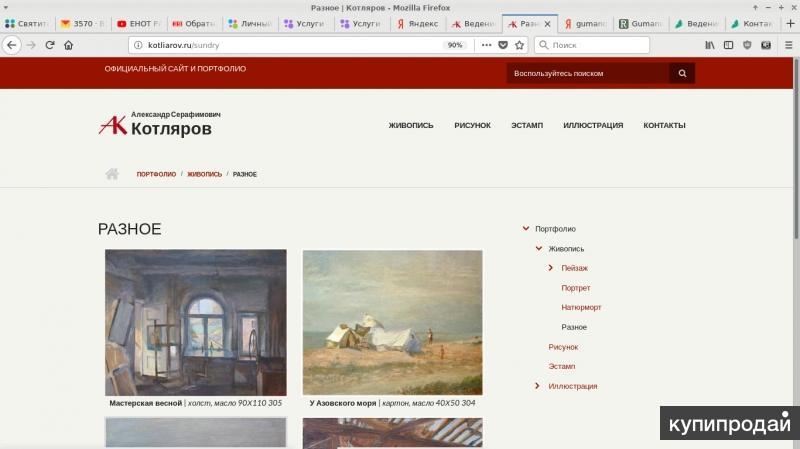The image size is (800, 449).
Task: Open ЭСТАМП in main navigation
Action: (x=527, y=125)
